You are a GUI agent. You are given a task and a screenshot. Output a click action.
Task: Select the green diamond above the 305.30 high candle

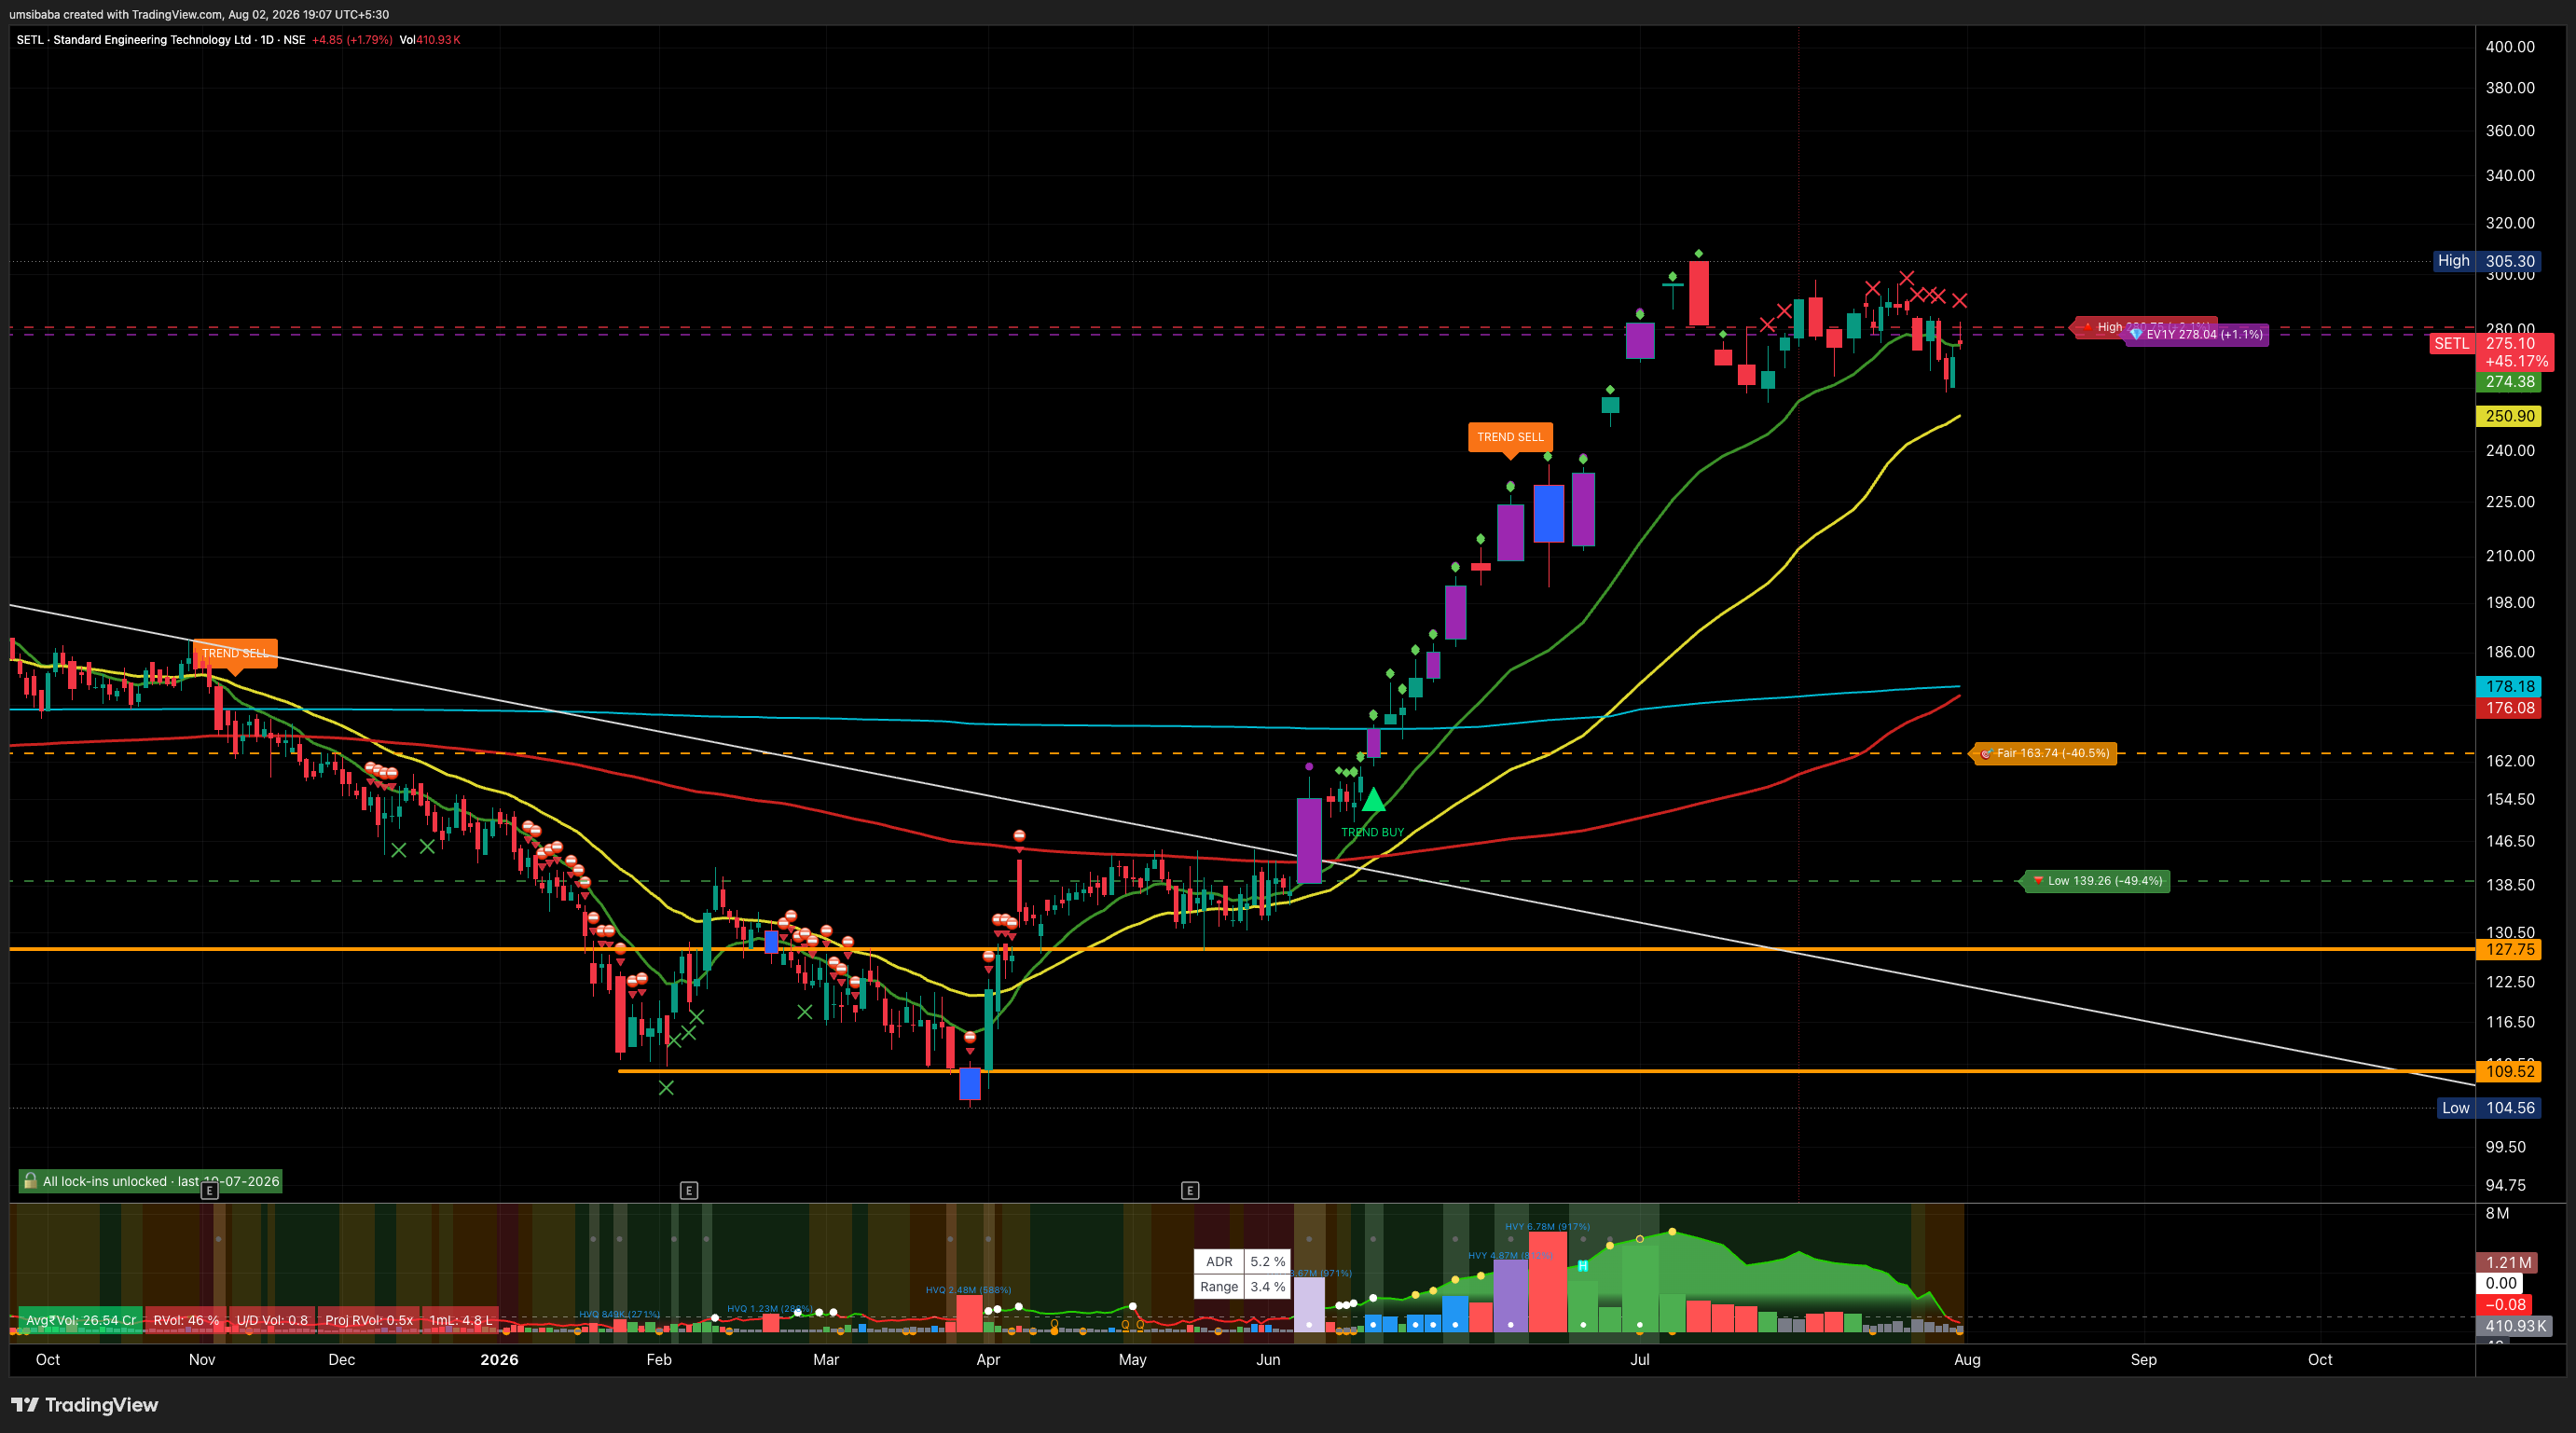coord(1699,254)
